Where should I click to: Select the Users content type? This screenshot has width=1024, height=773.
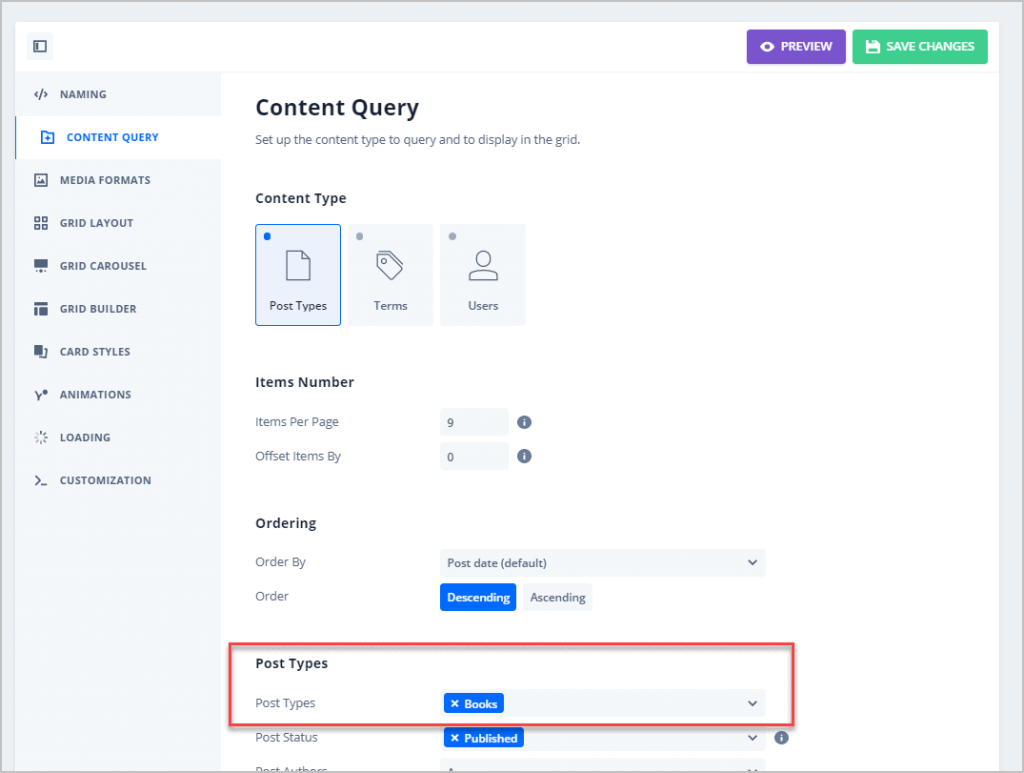click(483, 274)
